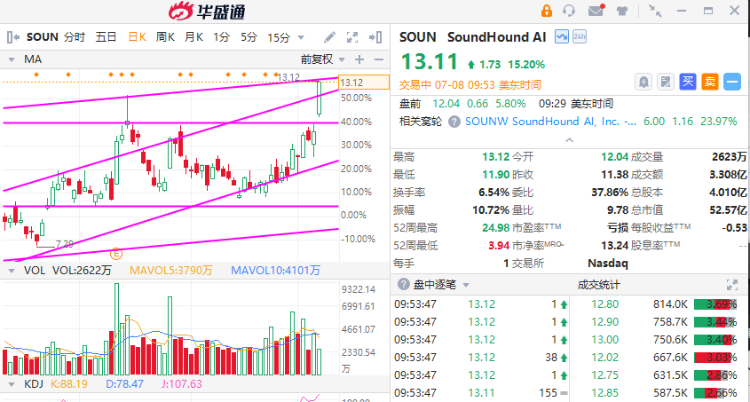
Task: Click the Nasdaq exchange value
Action: coord(607,263)
